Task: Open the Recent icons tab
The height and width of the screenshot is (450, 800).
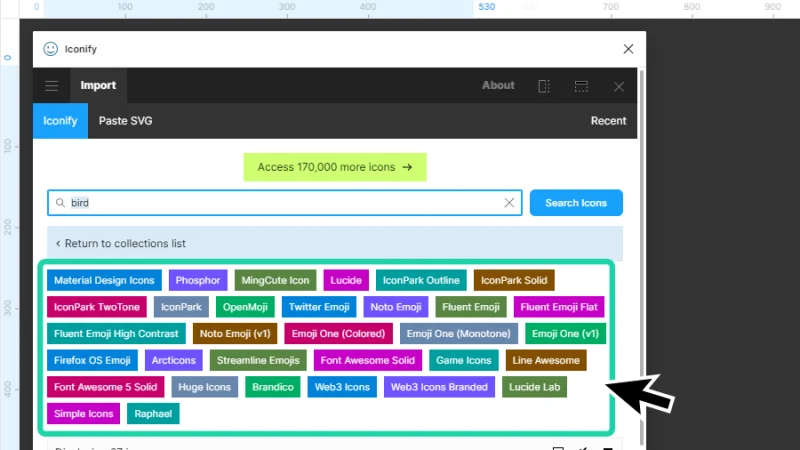Action: tap(608, 121)
